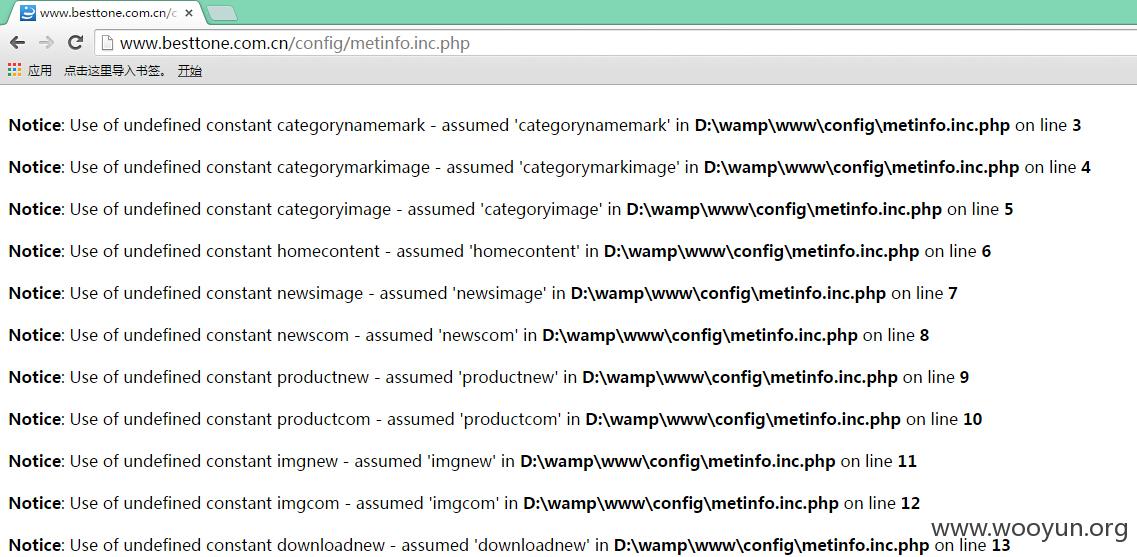
Task: Click the bold 'Notice' label on line 4 message
Action: 34,168
